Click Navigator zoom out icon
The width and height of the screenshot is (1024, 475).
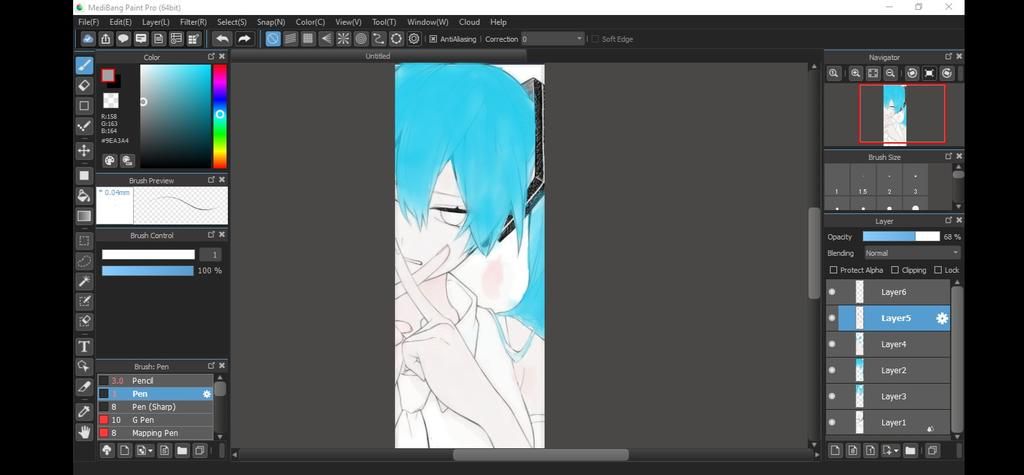[x=890, y=74]
